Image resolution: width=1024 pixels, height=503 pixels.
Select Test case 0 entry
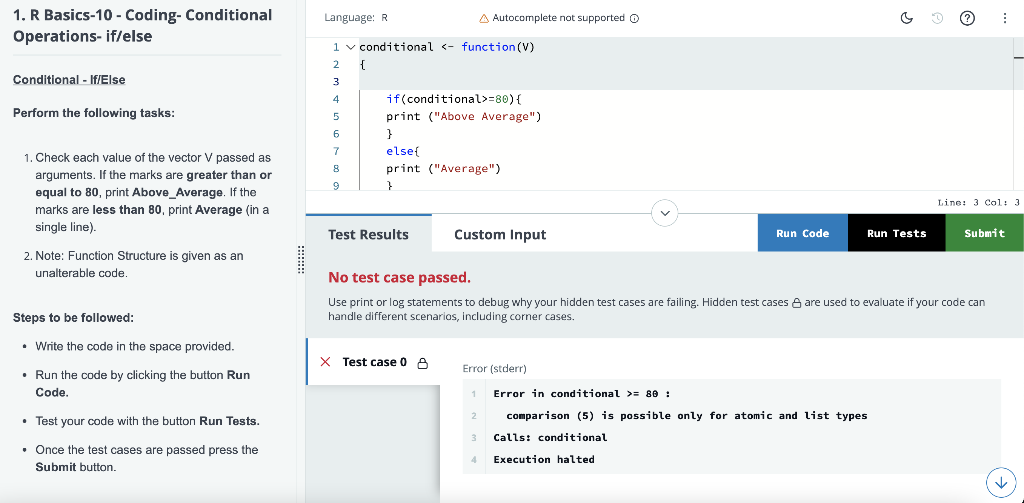point(373,362)
